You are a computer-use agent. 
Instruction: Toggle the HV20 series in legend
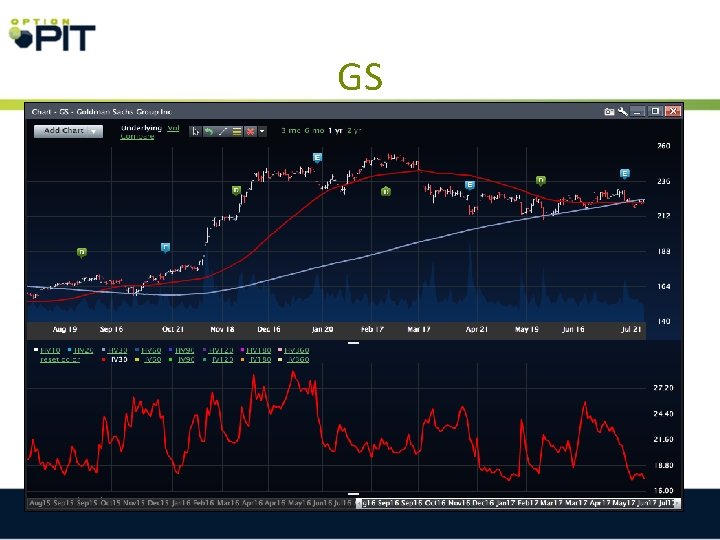pos(83,350)
